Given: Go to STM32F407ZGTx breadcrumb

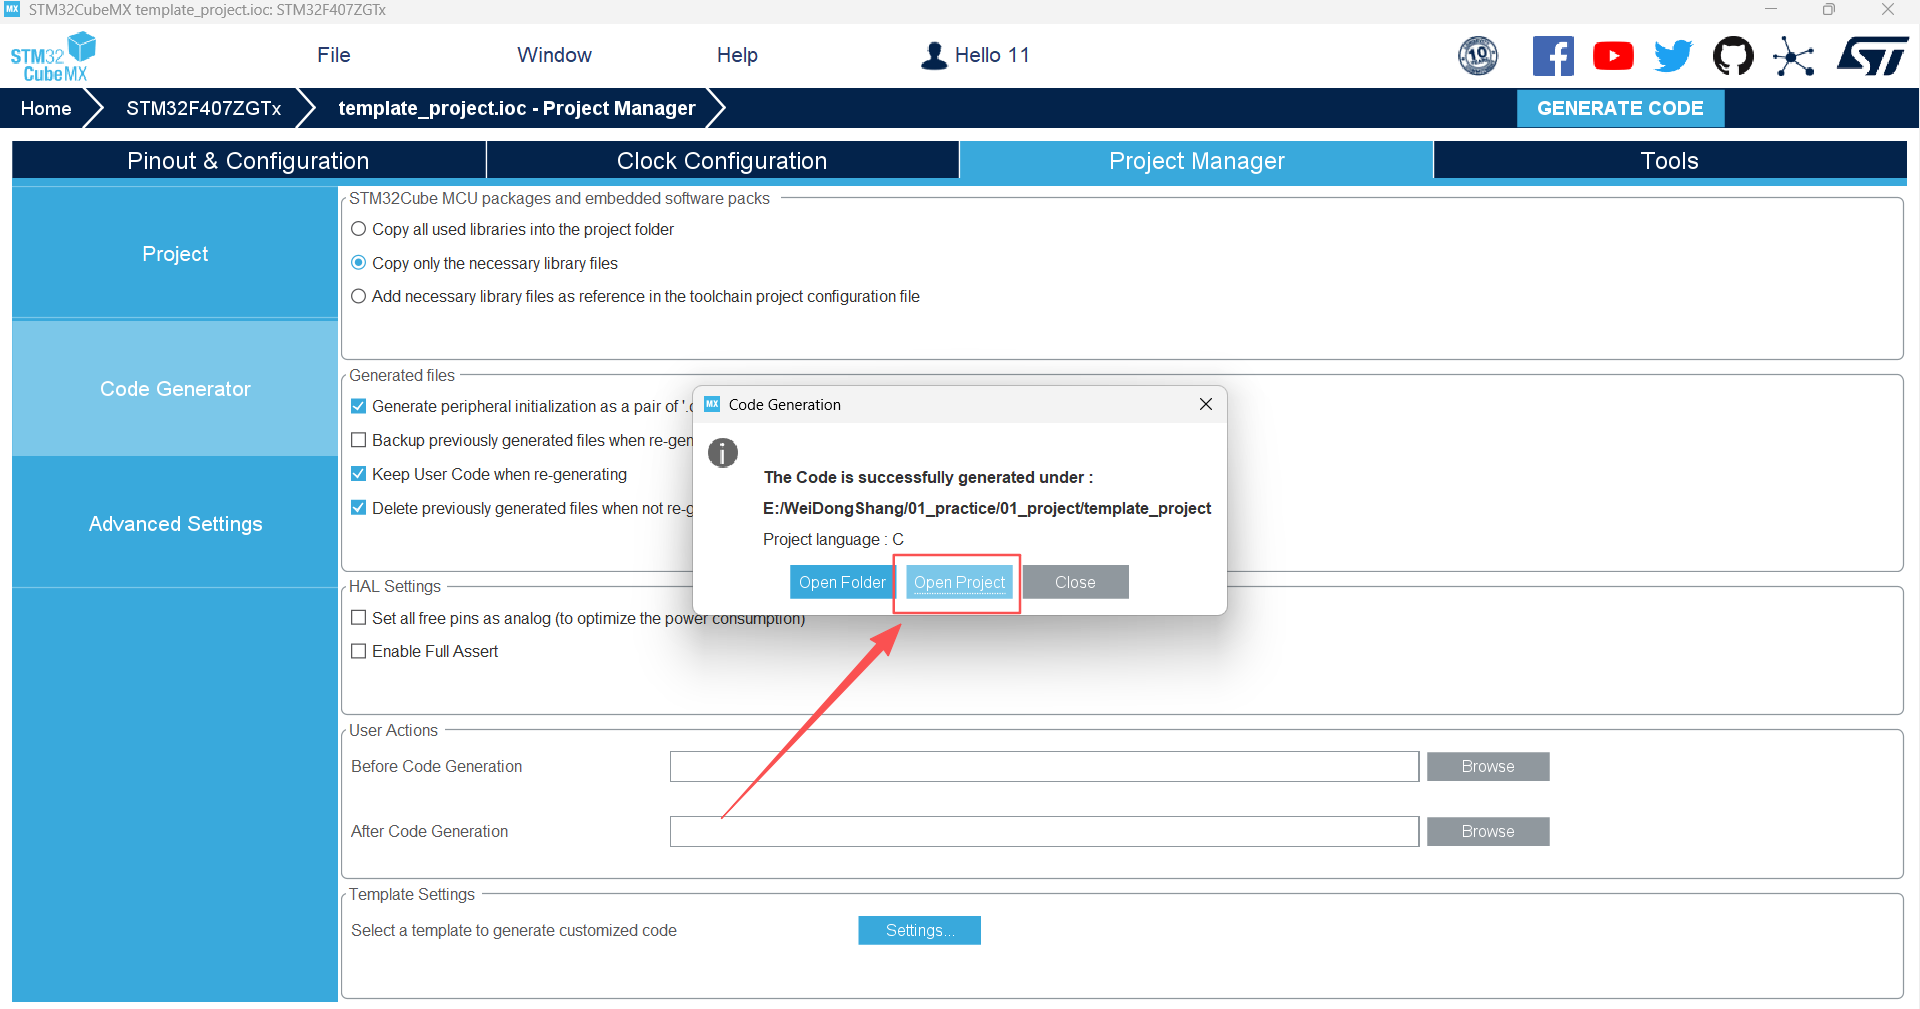Looking at the screenshot, I should pyautogui.click(x=203, y=108).
